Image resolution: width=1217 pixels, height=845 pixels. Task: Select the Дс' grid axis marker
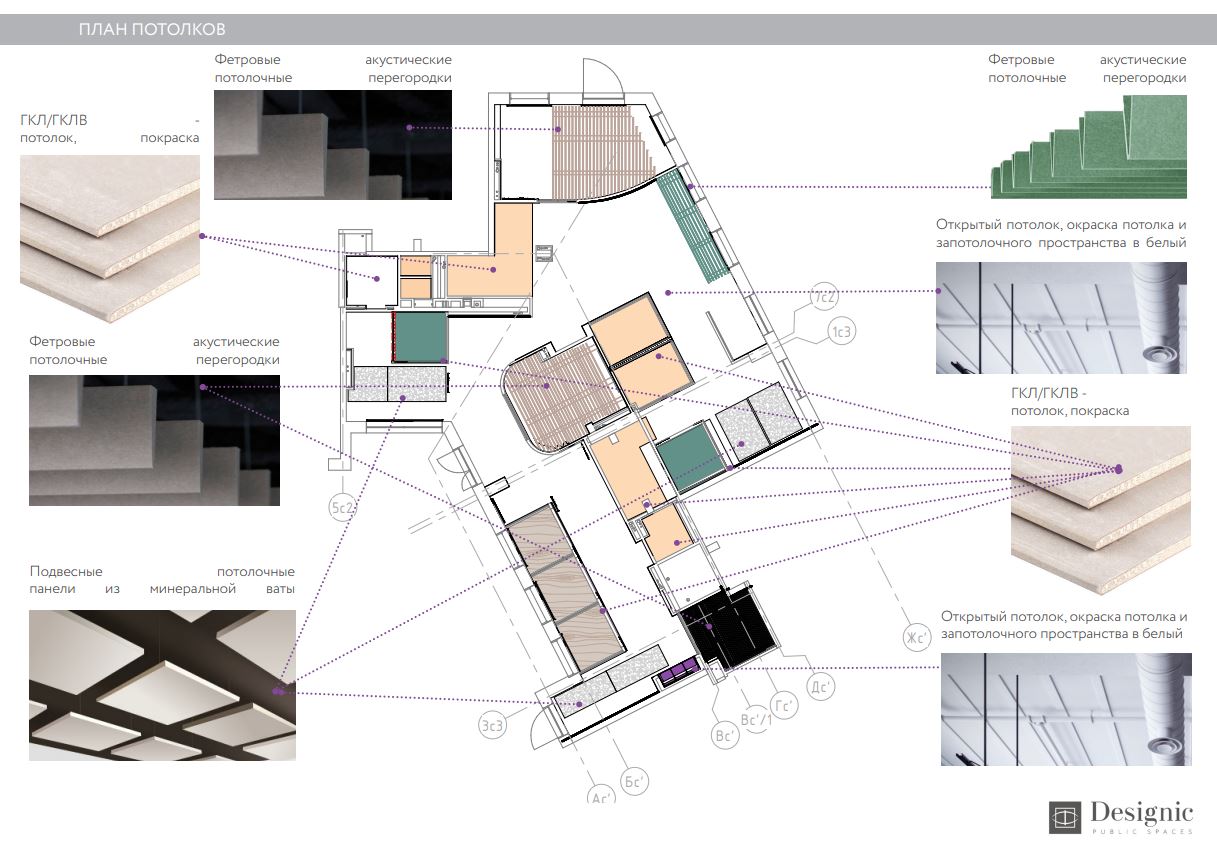pos(821,686)
